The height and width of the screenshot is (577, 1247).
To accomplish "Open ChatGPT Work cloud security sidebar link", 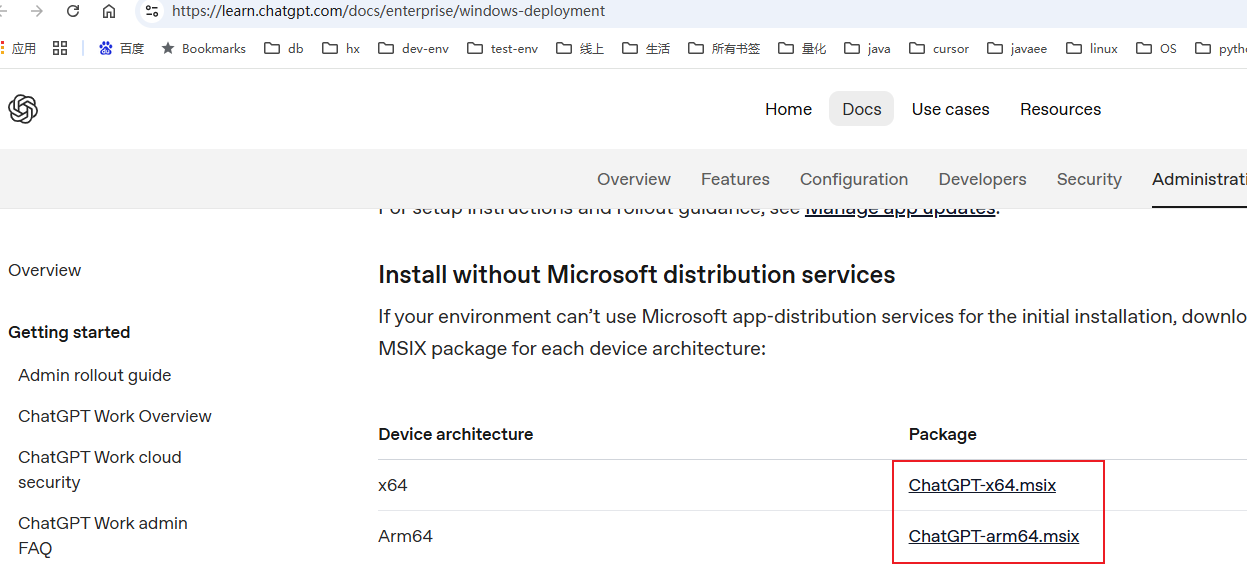I will point(100,469).
